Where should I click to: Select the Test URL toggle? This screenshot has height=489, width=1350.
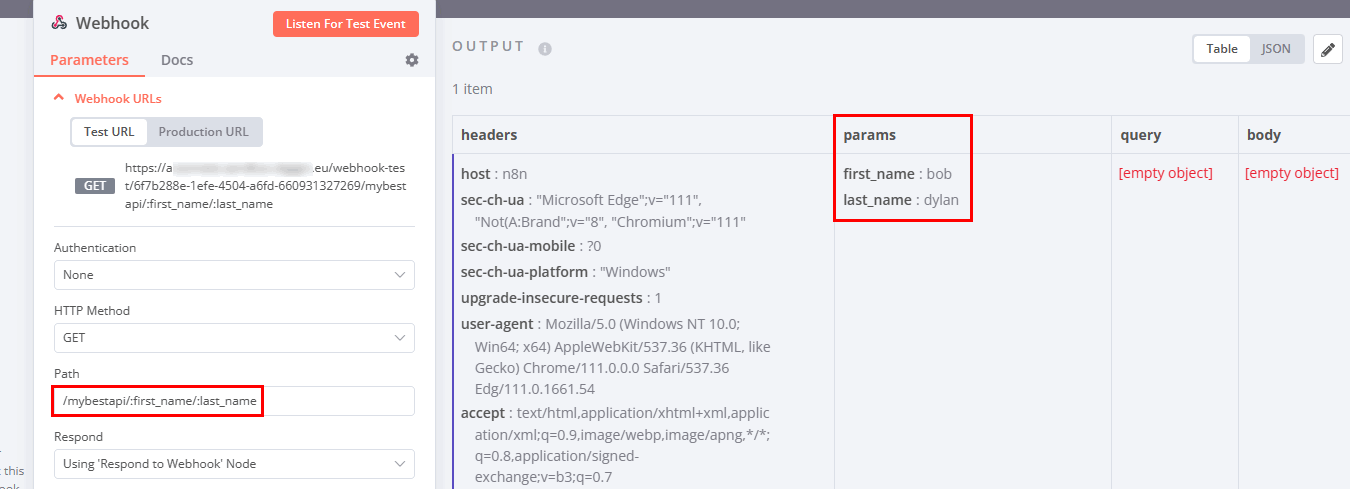[109, 132]
